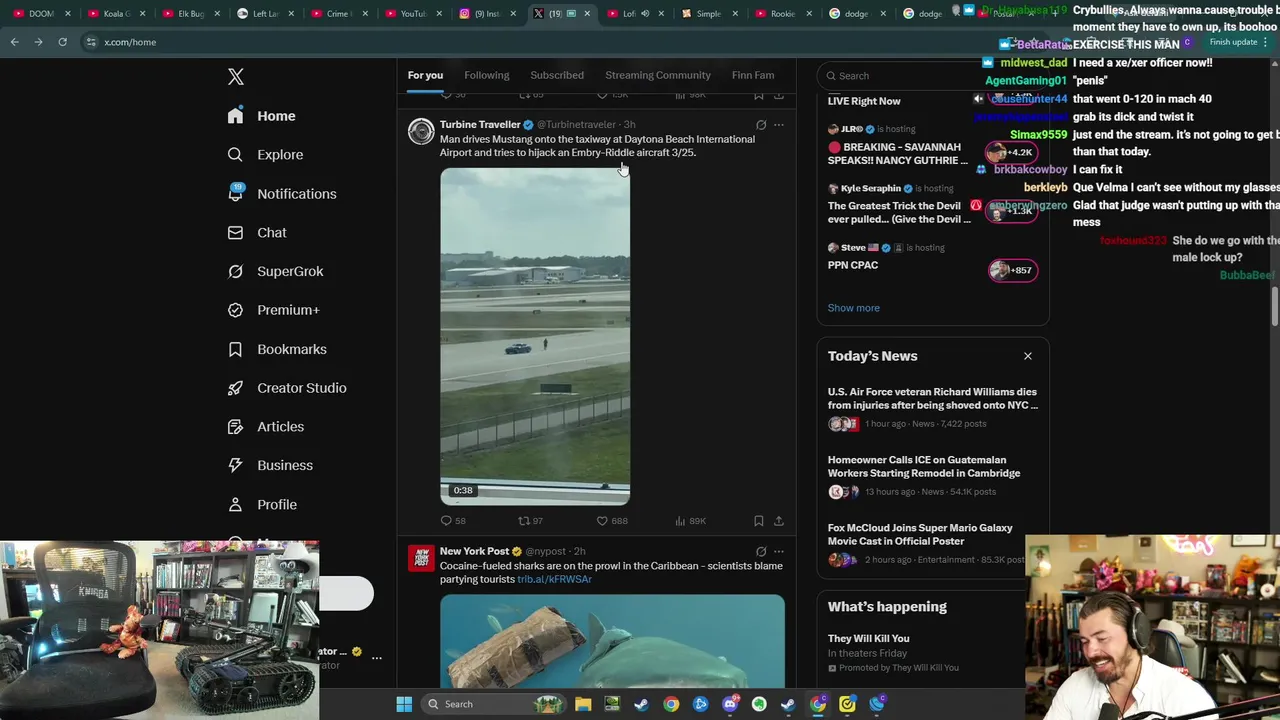Viewport: 1280px width, 720px height.
Task: Click the Creator Studio rocket icon
Action: click(x=235, y=388)
